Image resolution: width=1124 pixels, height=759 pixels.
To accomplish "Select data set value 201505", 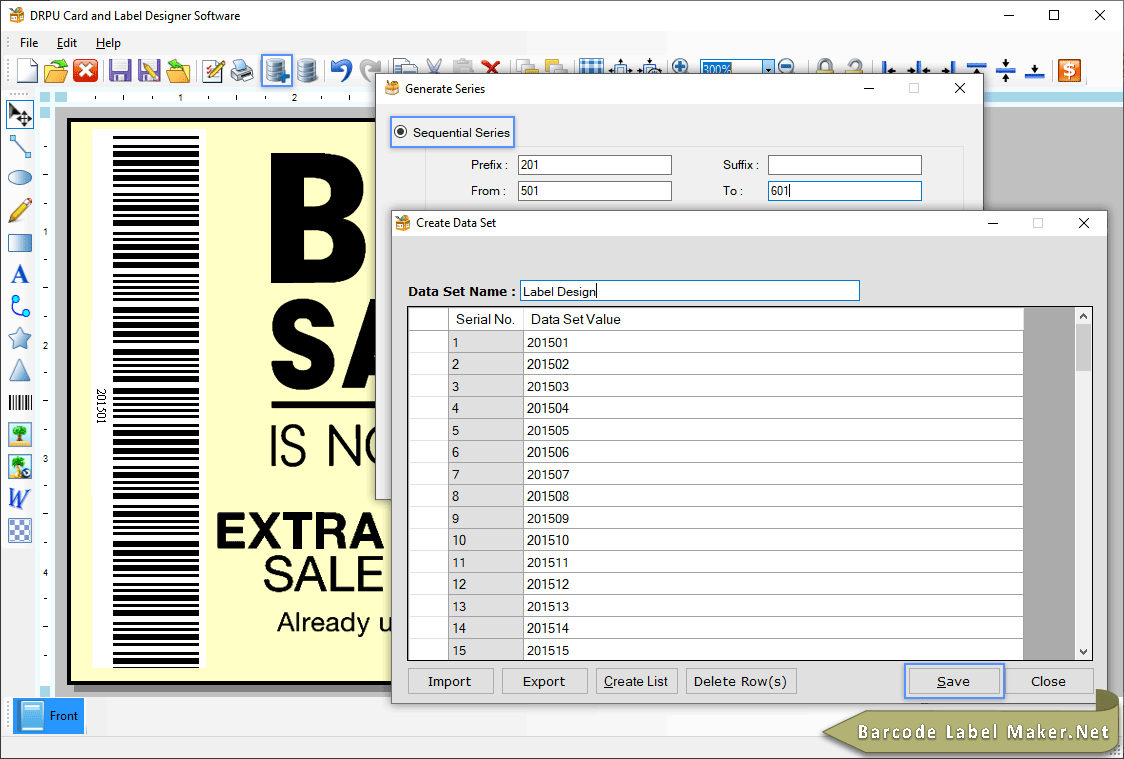I will pos(773,430).
